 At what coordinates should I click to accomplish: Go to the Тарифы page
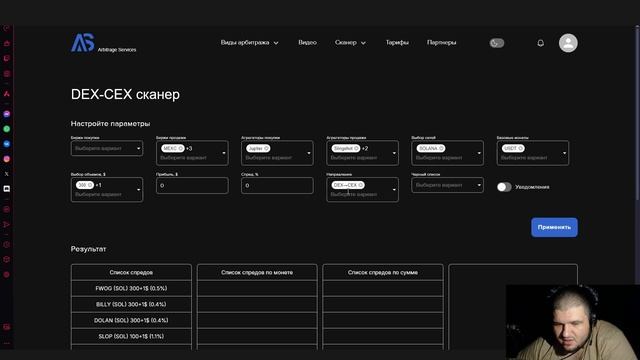[x=397, y=42]
